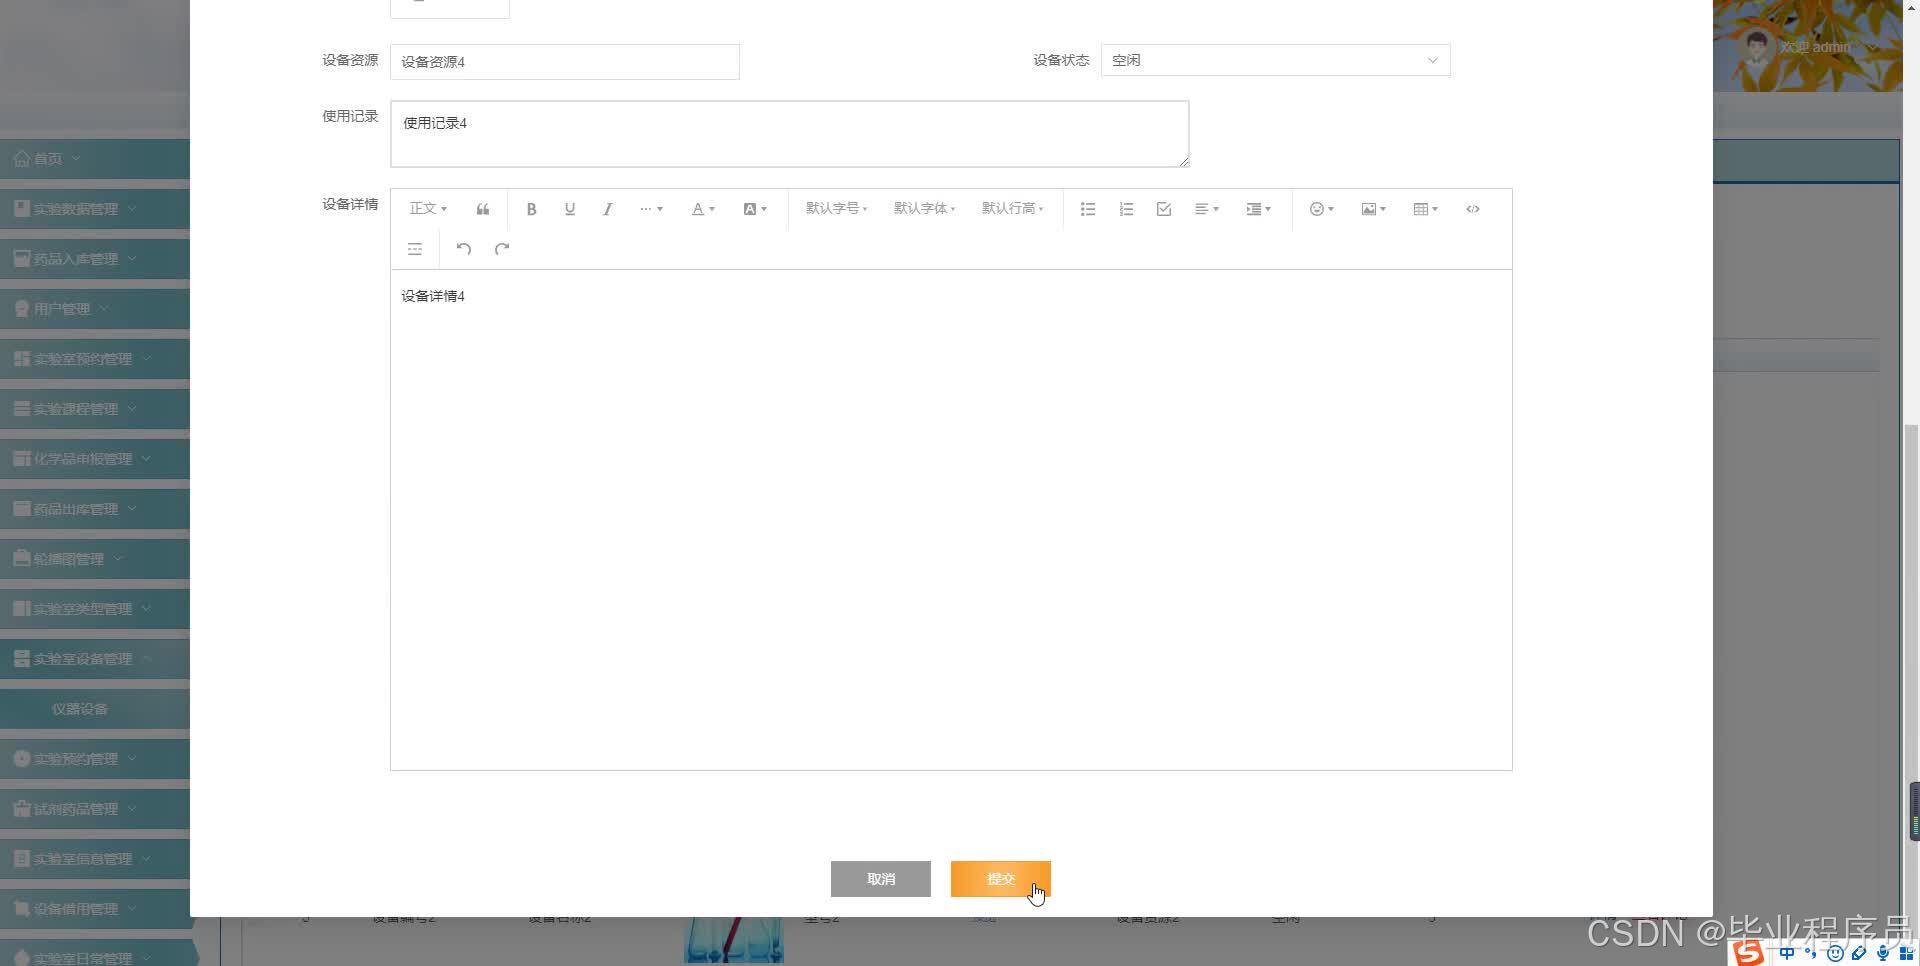Open the insert image menu

1373,209
